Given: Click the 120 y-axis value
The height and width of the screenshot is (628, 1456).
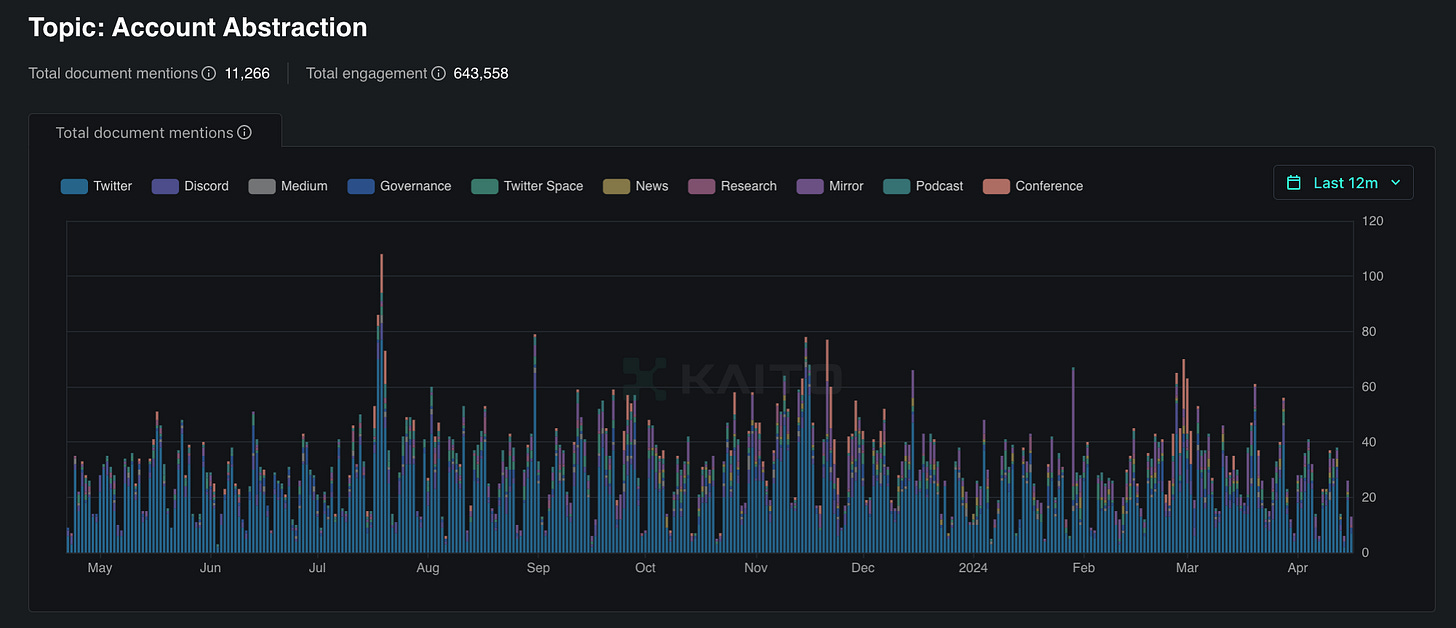Looking at the screenshot, I should tap(1373, 221).
